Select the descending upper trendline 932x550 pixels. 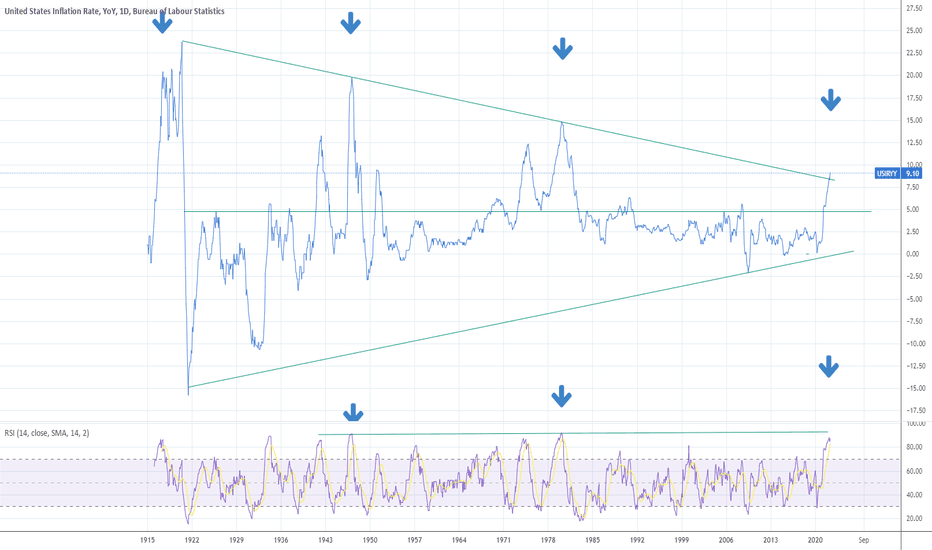click(x=508, y=111)
